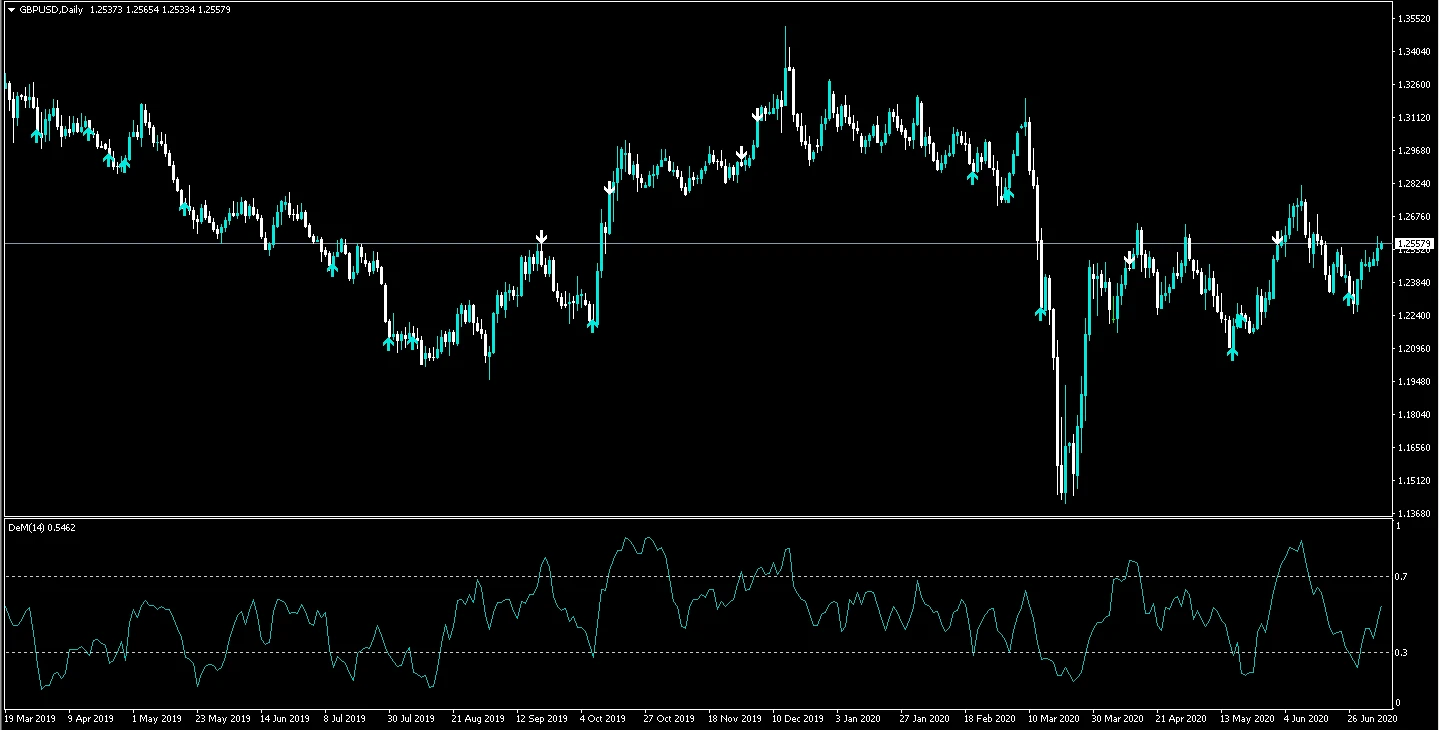Click the 1.15120 level on the price scale
This screenshot has width=1440, height=730.
[1414, 481]
